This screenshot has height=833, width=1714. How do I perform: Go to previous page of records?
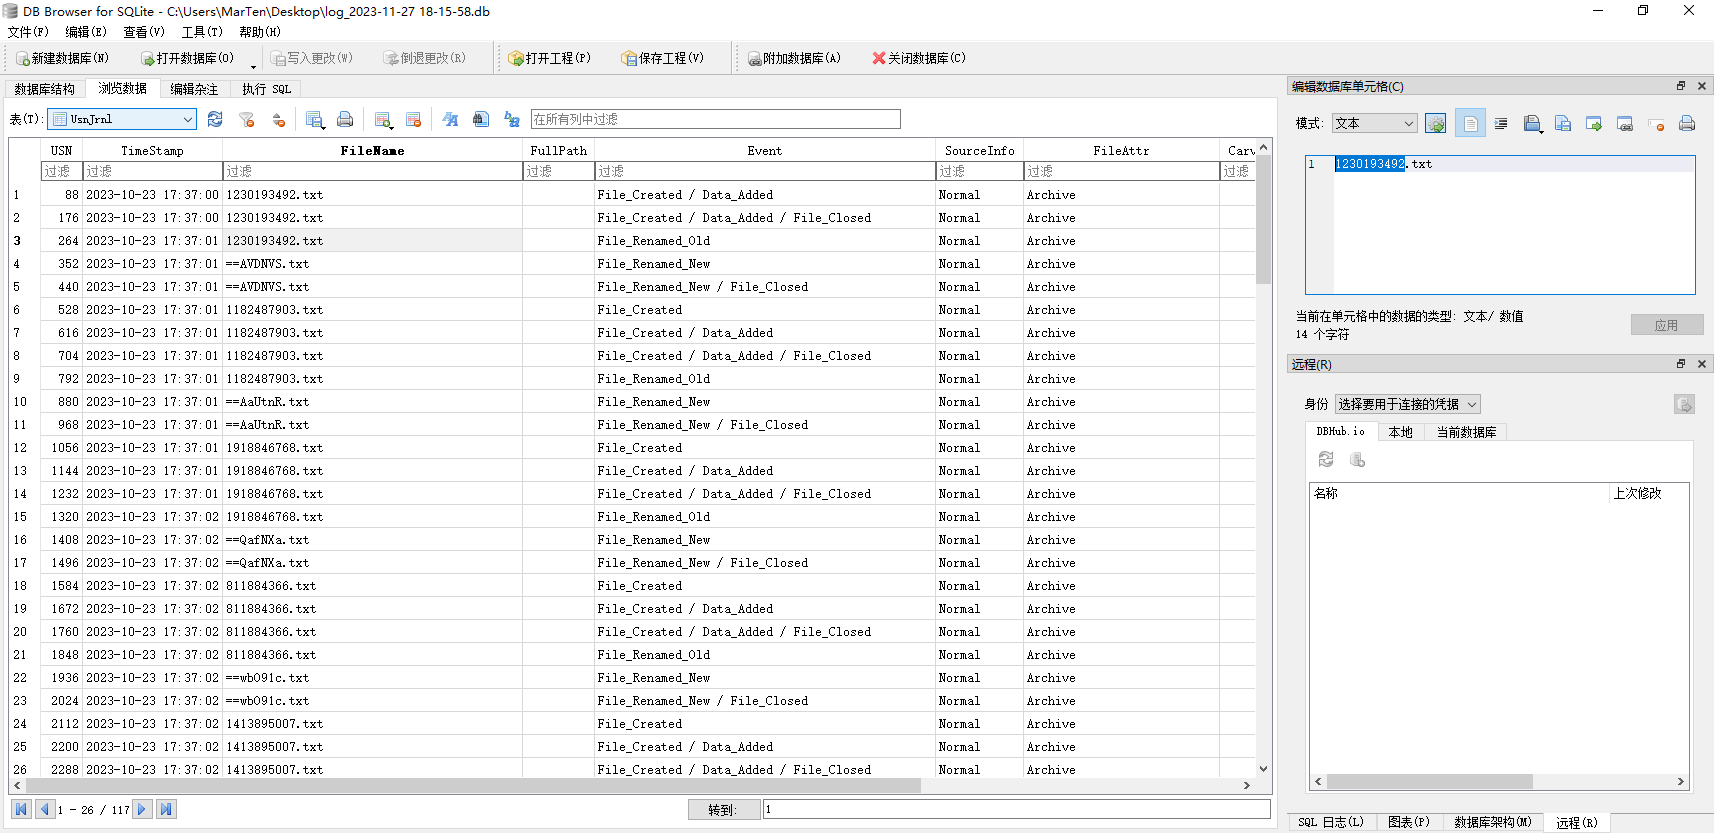(44, 809)
